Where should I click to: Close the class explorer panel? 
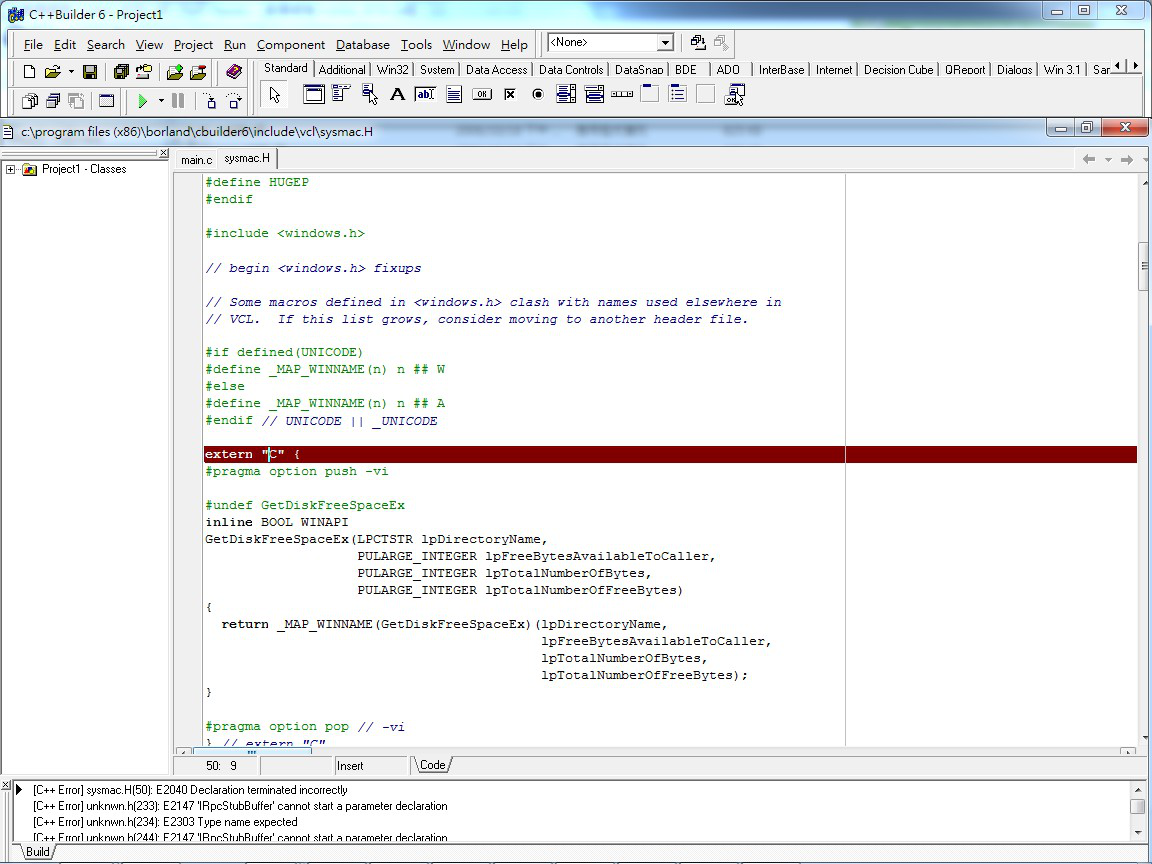click(163, 153)
